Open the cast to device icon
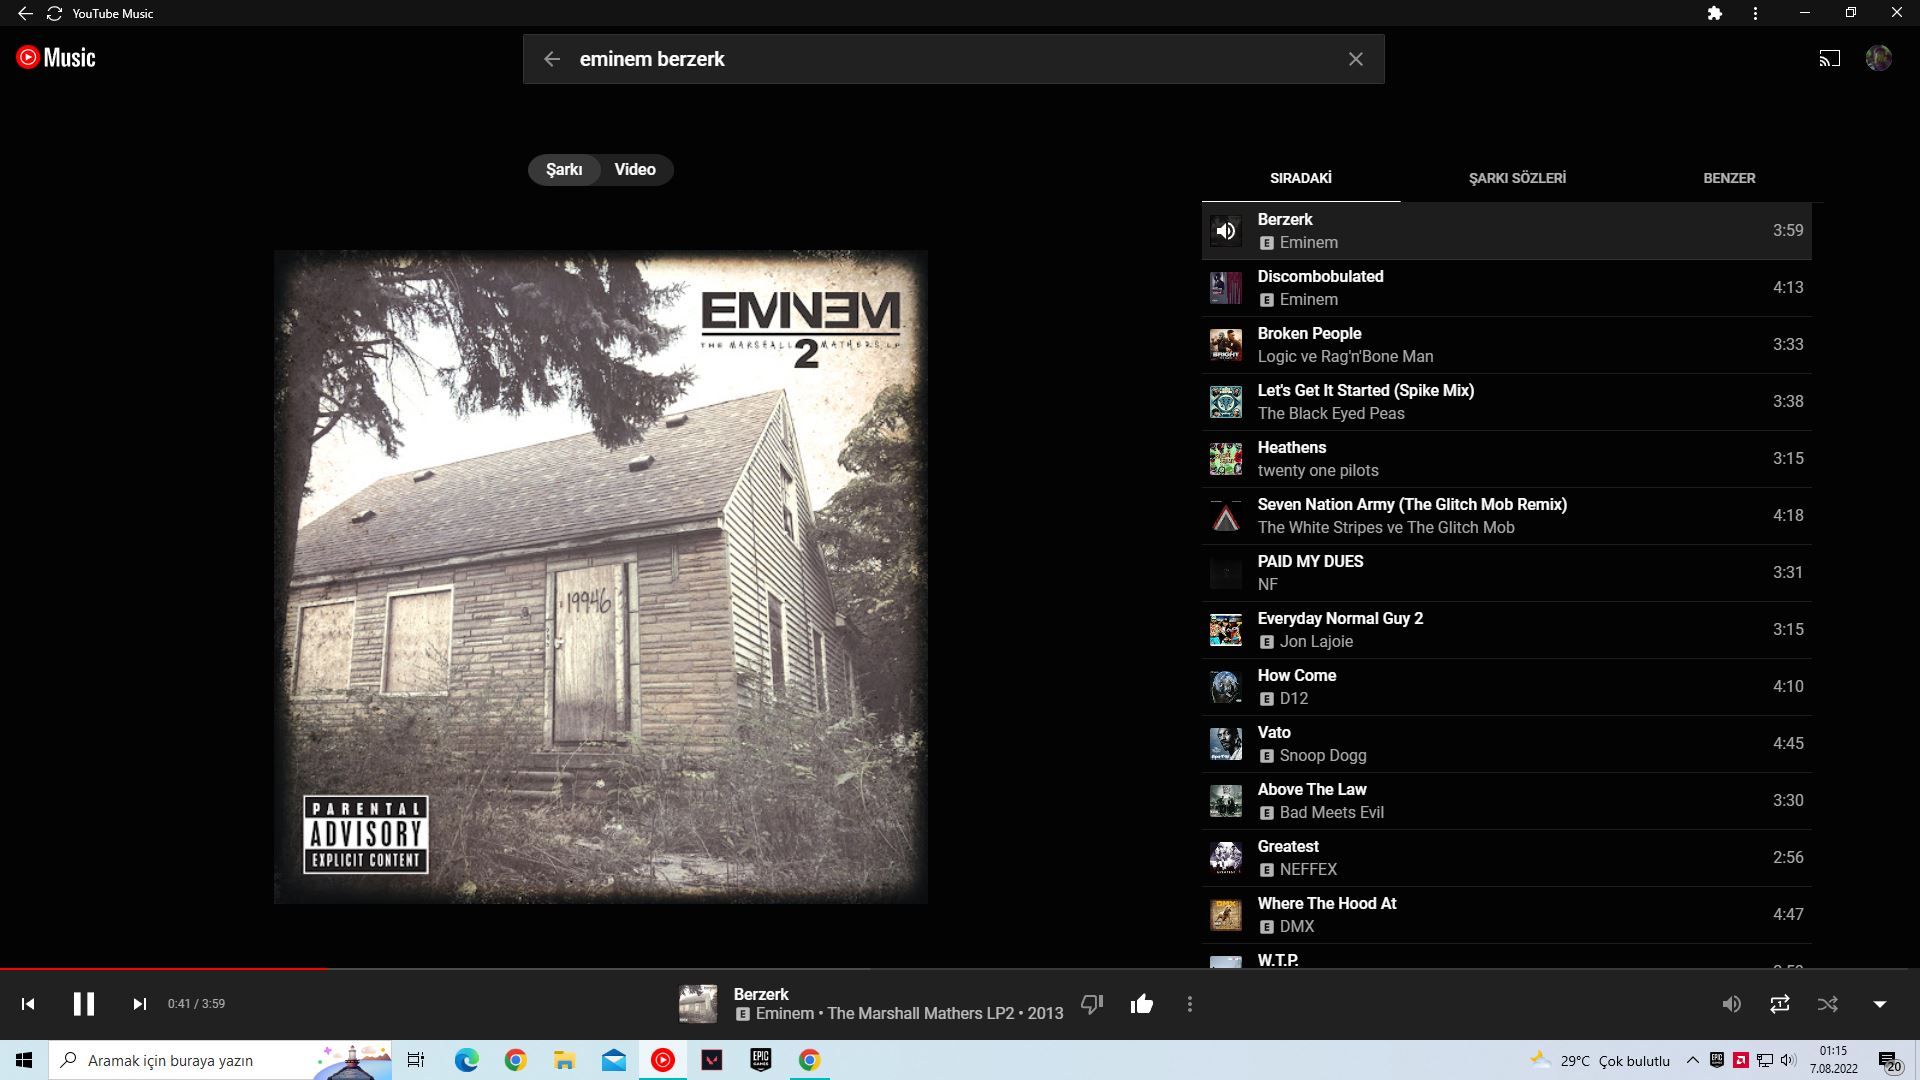 1829,58
